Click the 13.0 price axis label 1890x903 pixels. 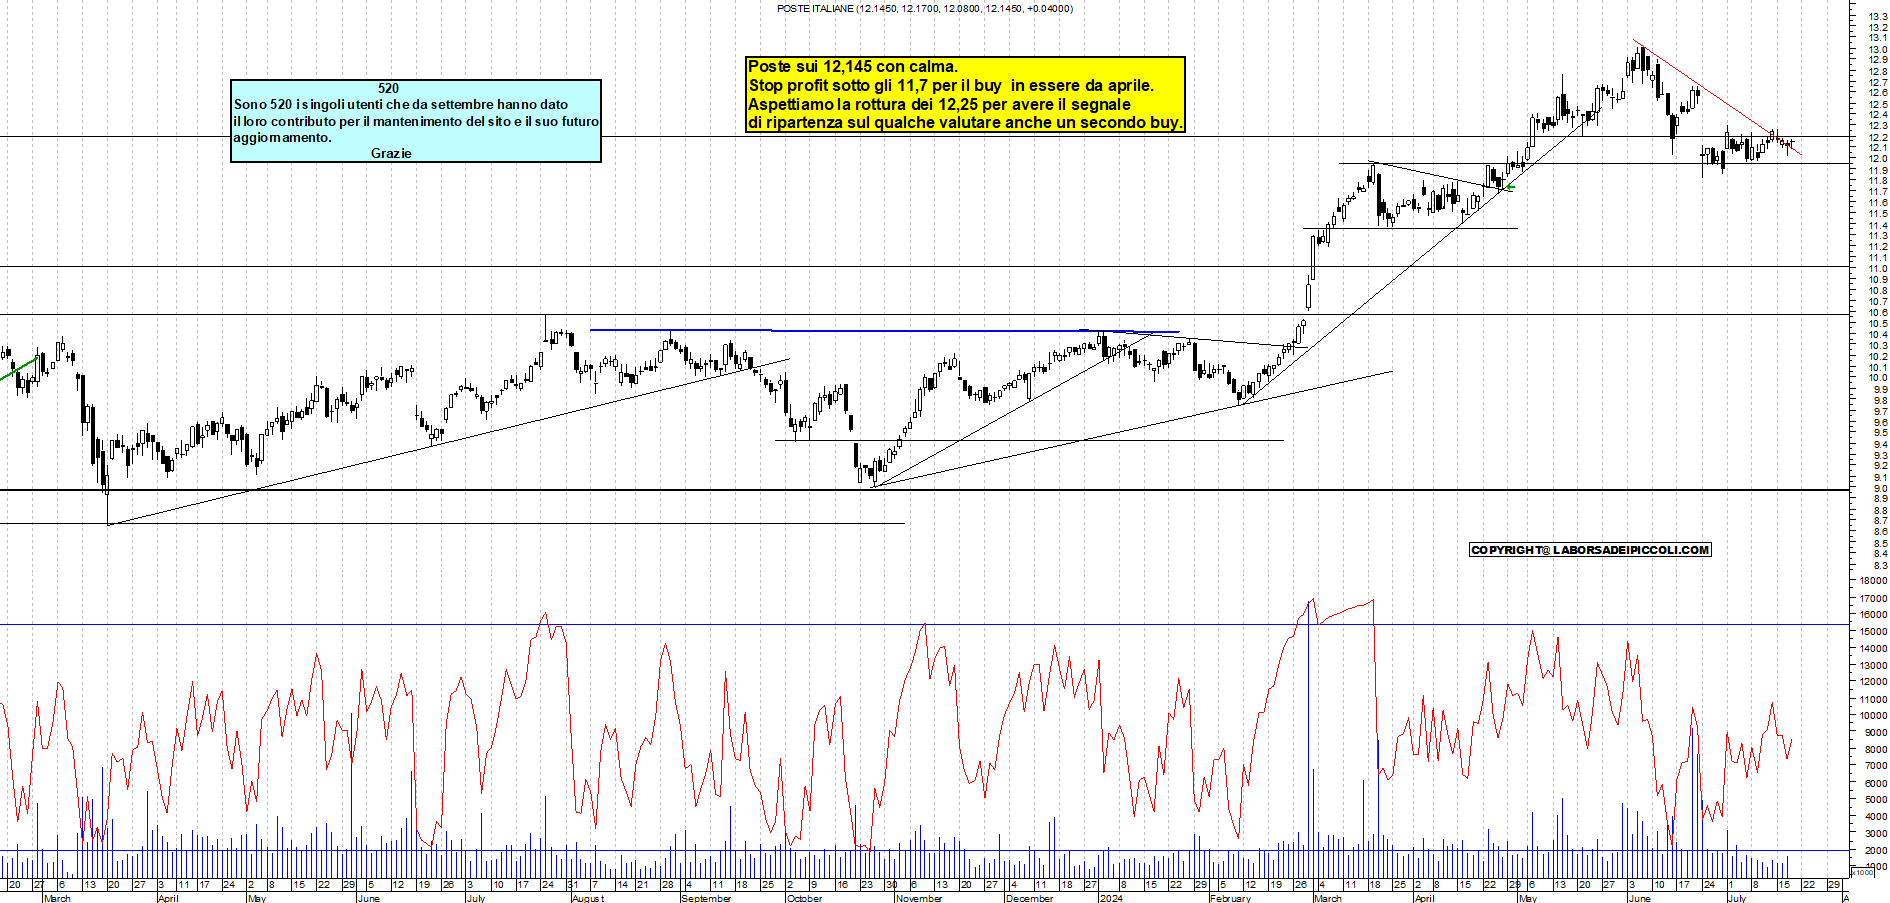click(x=1878, y=49)
